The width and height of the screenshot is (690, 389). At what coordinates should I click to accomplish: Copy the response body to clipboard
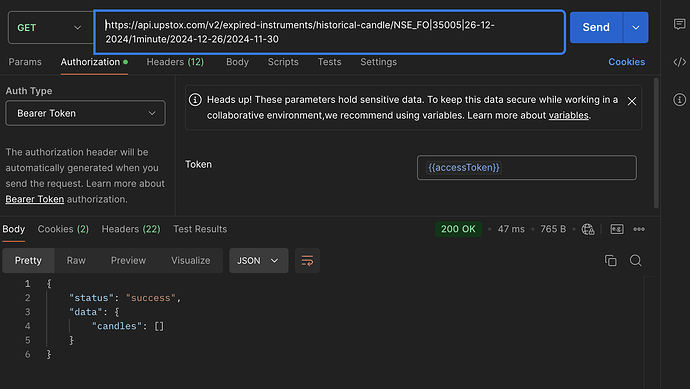[x=611, y=261]
